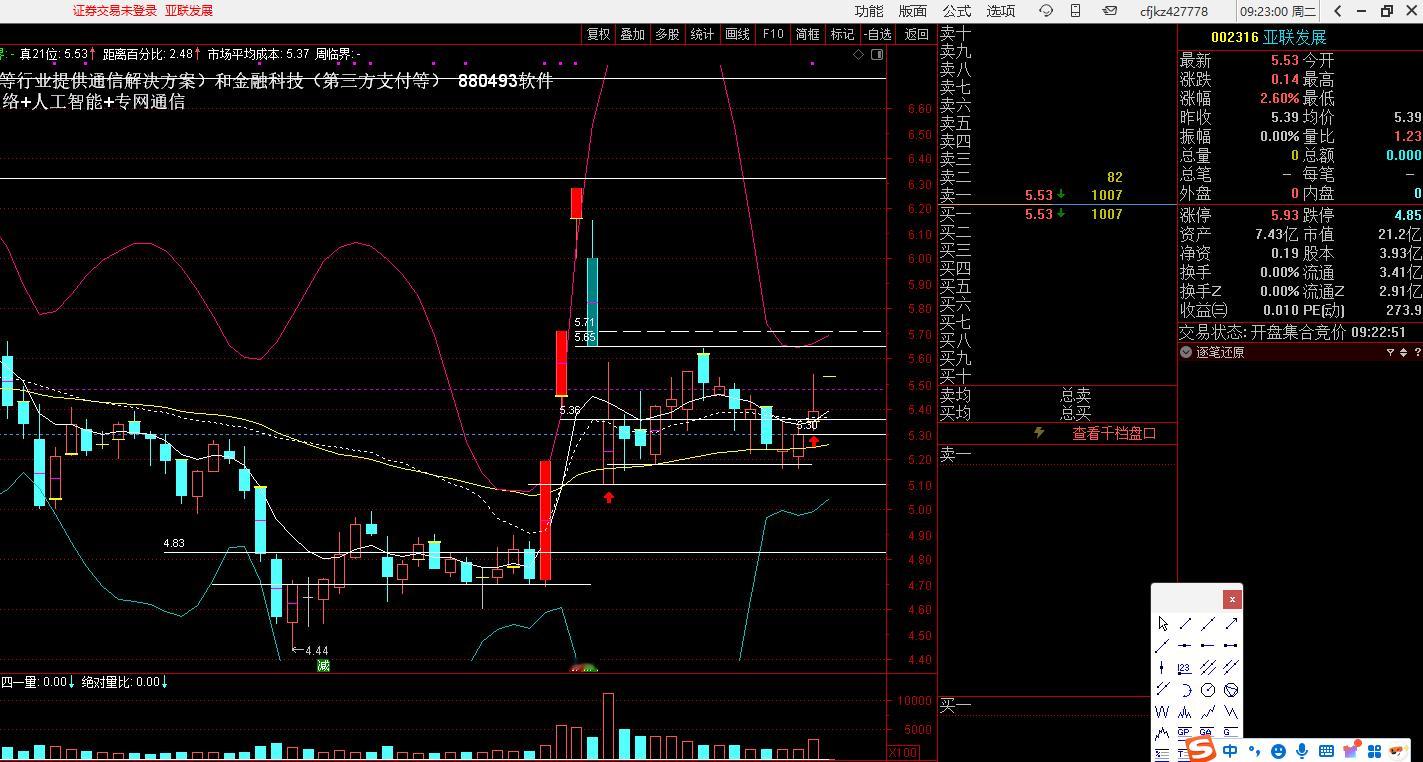Choose the 123 price label line tool
Screen dimensions: 1423x762
coord(1185,668)
